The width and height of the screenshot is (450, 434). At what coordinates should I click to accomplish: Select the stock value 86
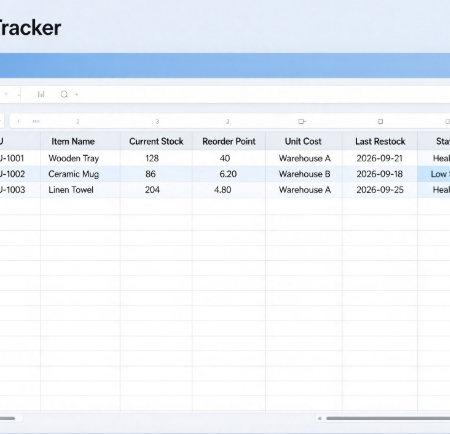[x=150, y=174]
